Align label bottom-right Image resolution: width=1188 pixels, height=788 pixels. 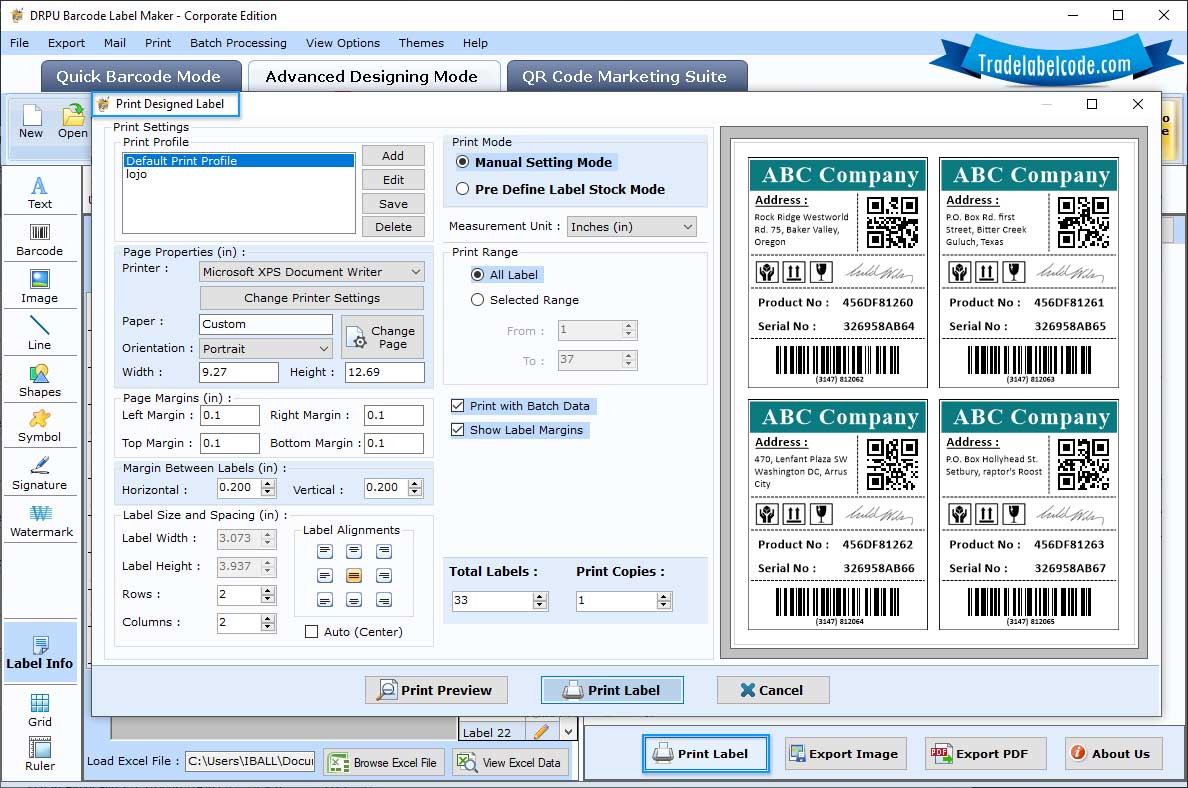pyautogui.click(x=384, y=600)
